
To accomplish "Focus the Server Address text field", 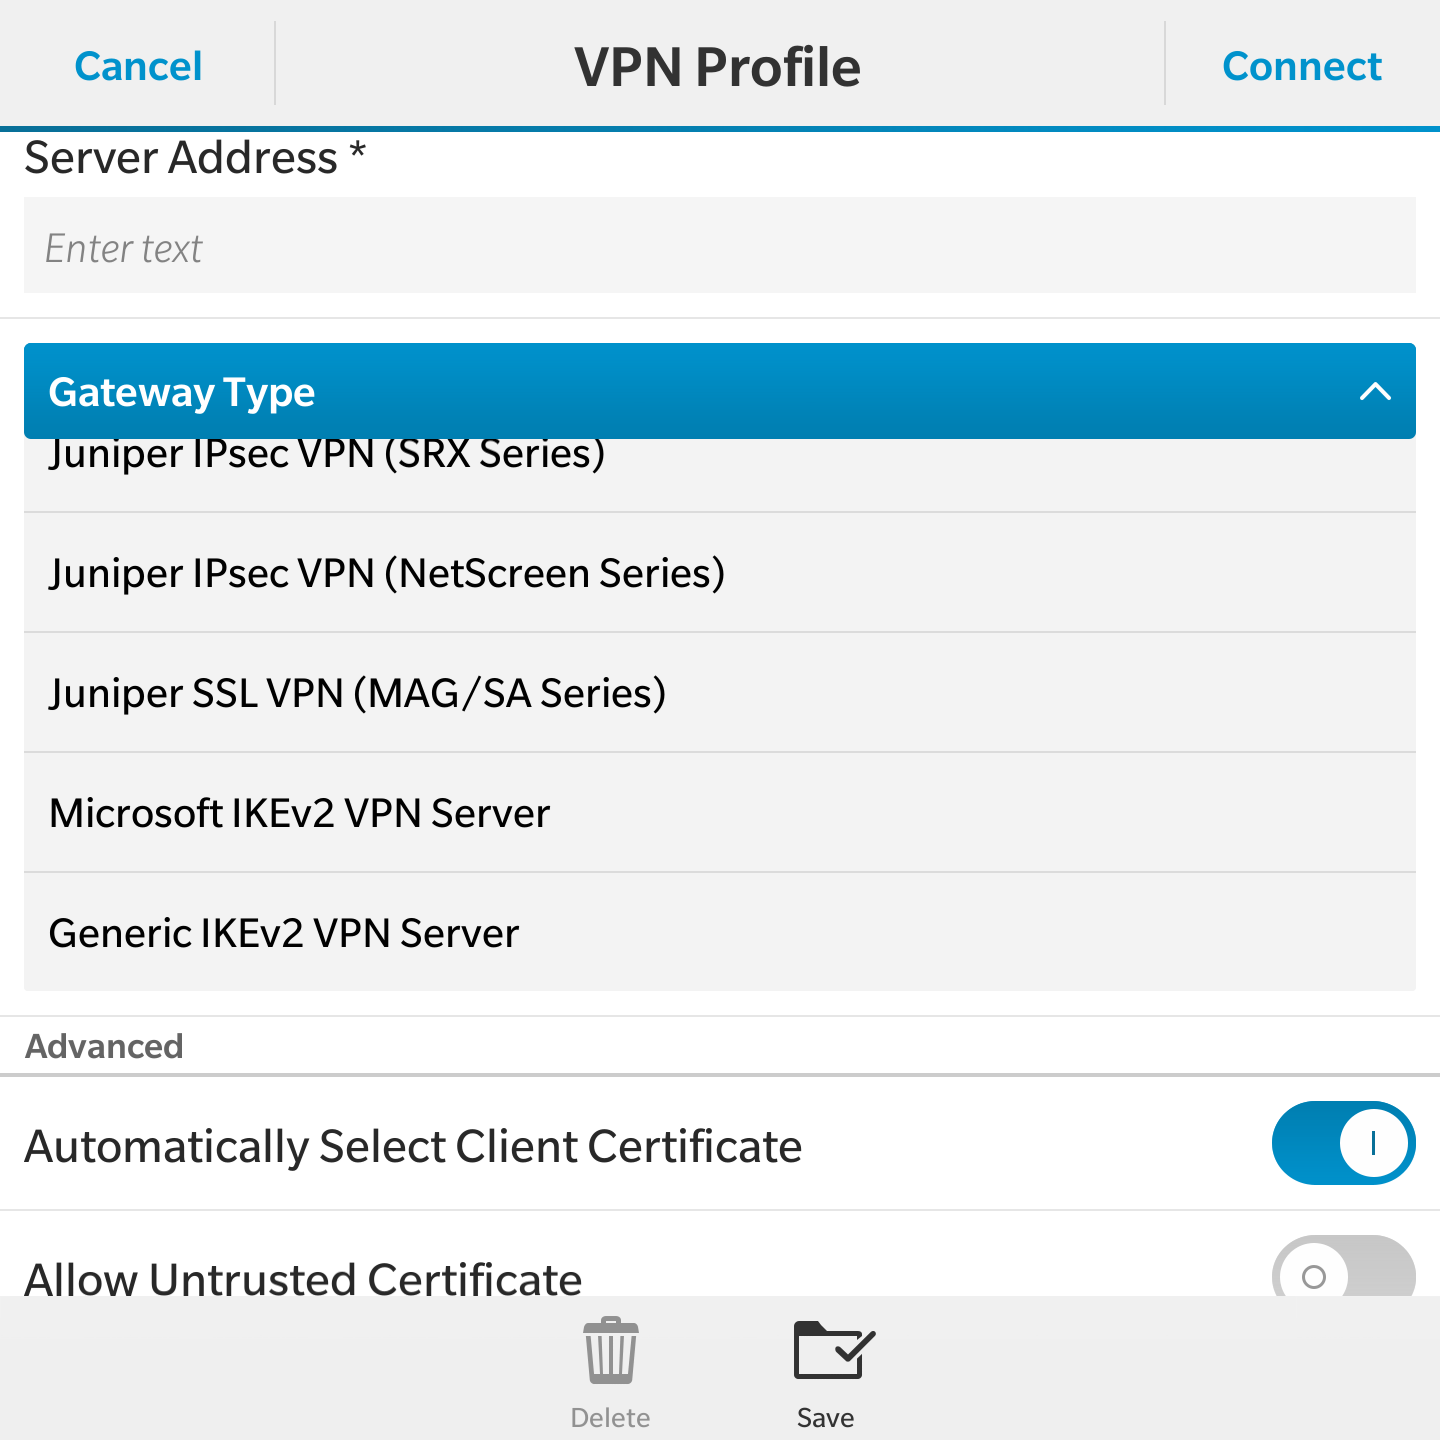I will click(x=719, y=246).
